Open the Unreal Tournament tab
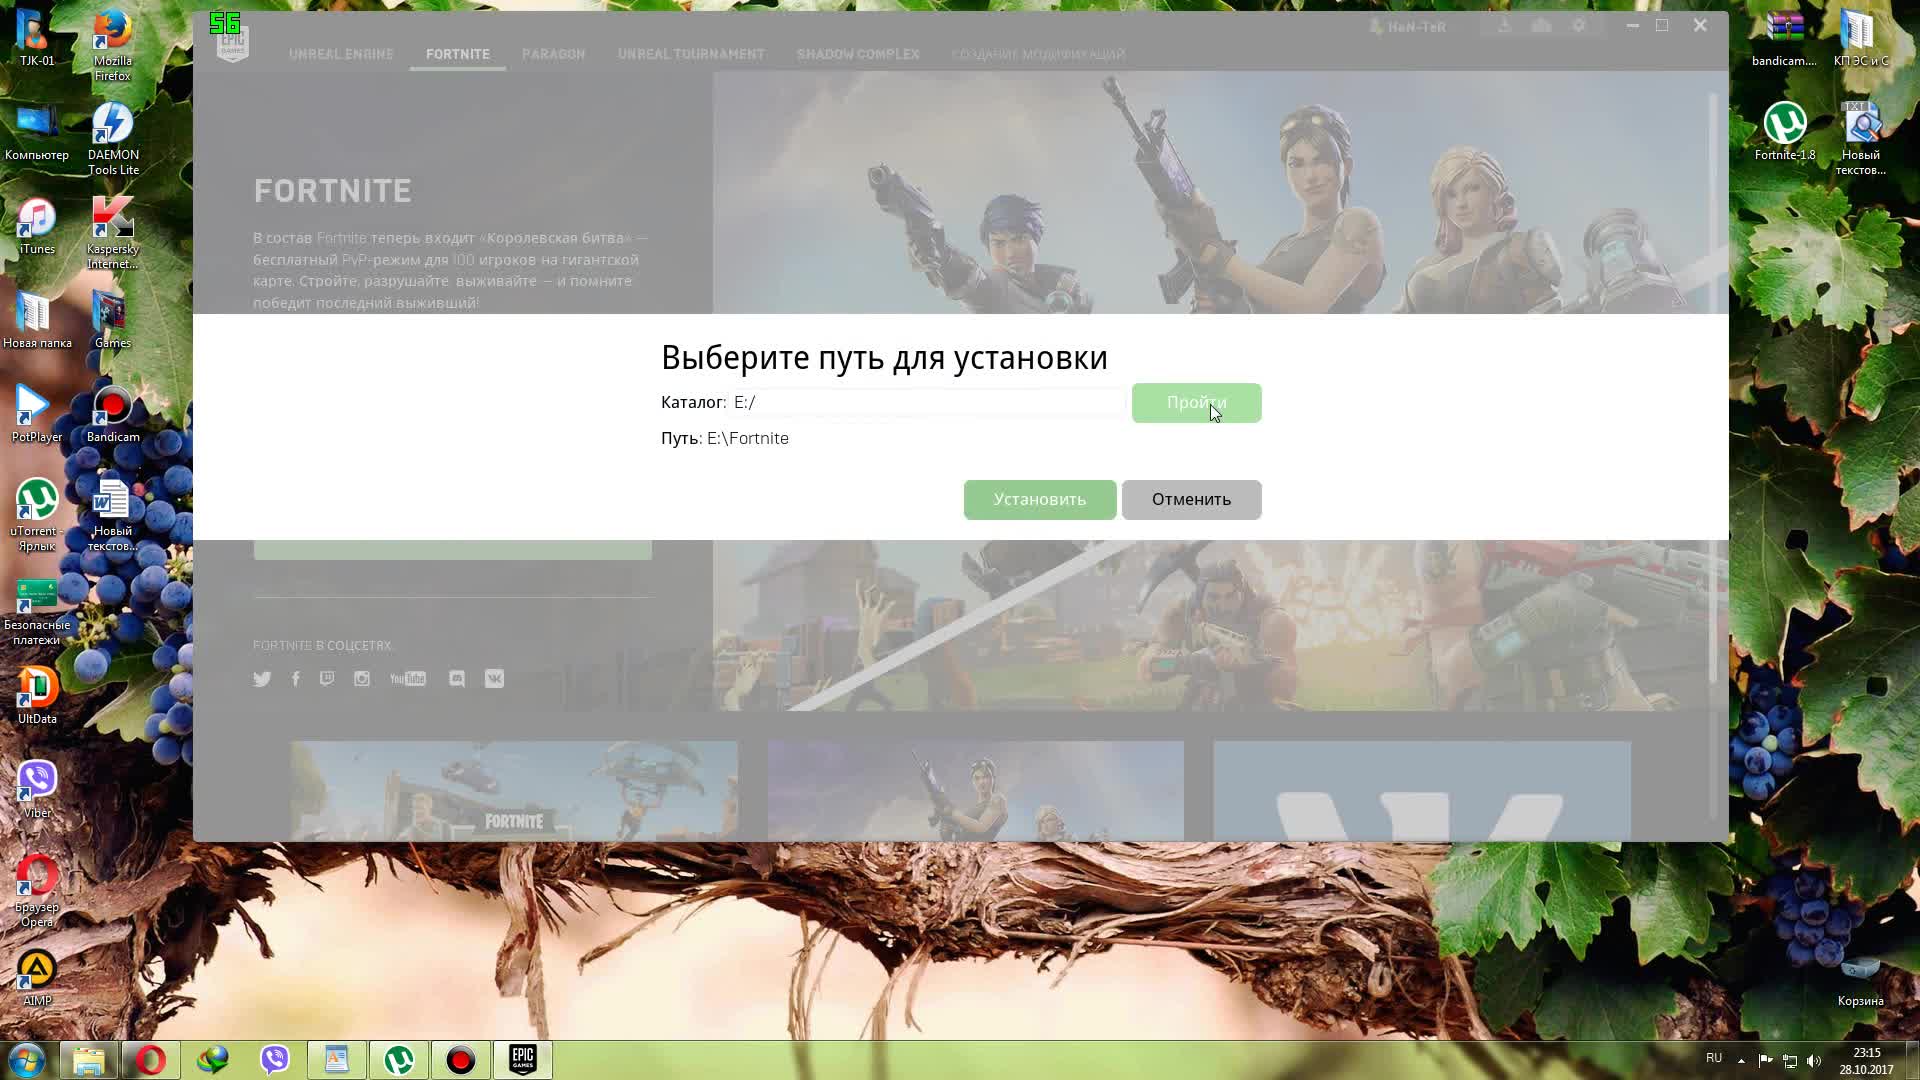1920x1080 pixels. (x=691, y=54)
